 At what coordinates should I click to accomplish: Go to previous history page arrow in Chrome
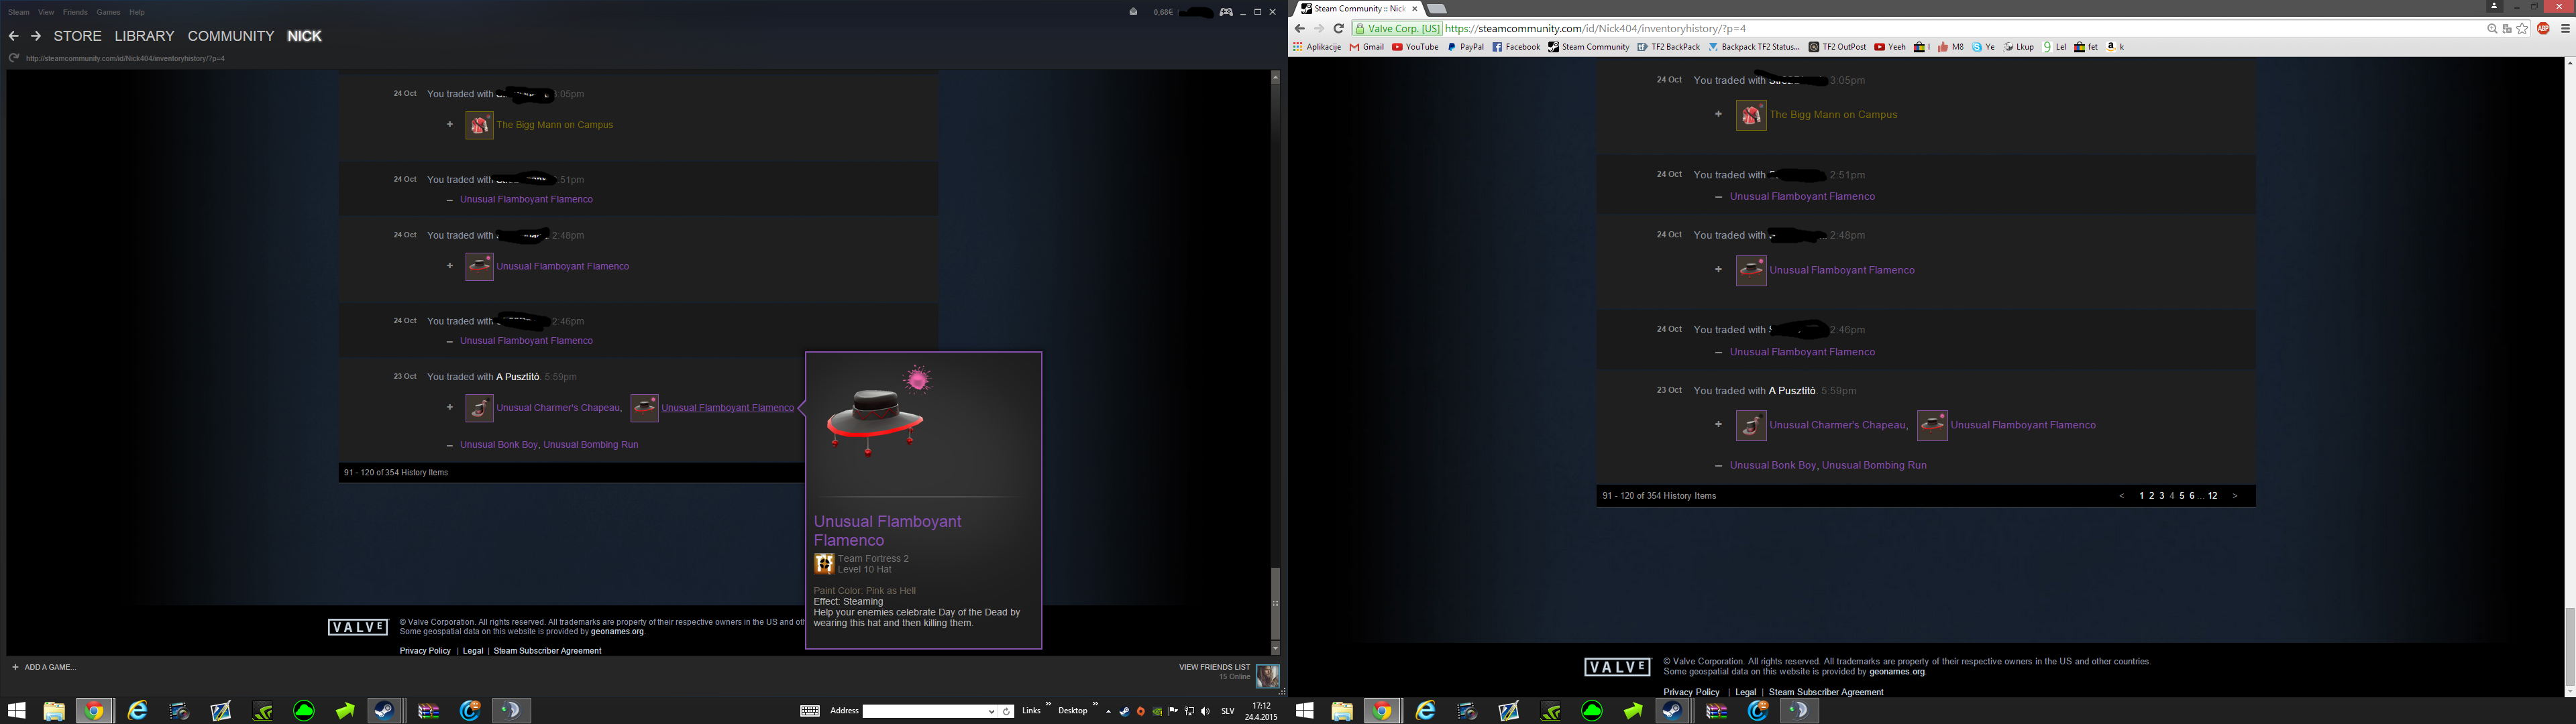click(x=2122, y=496)
